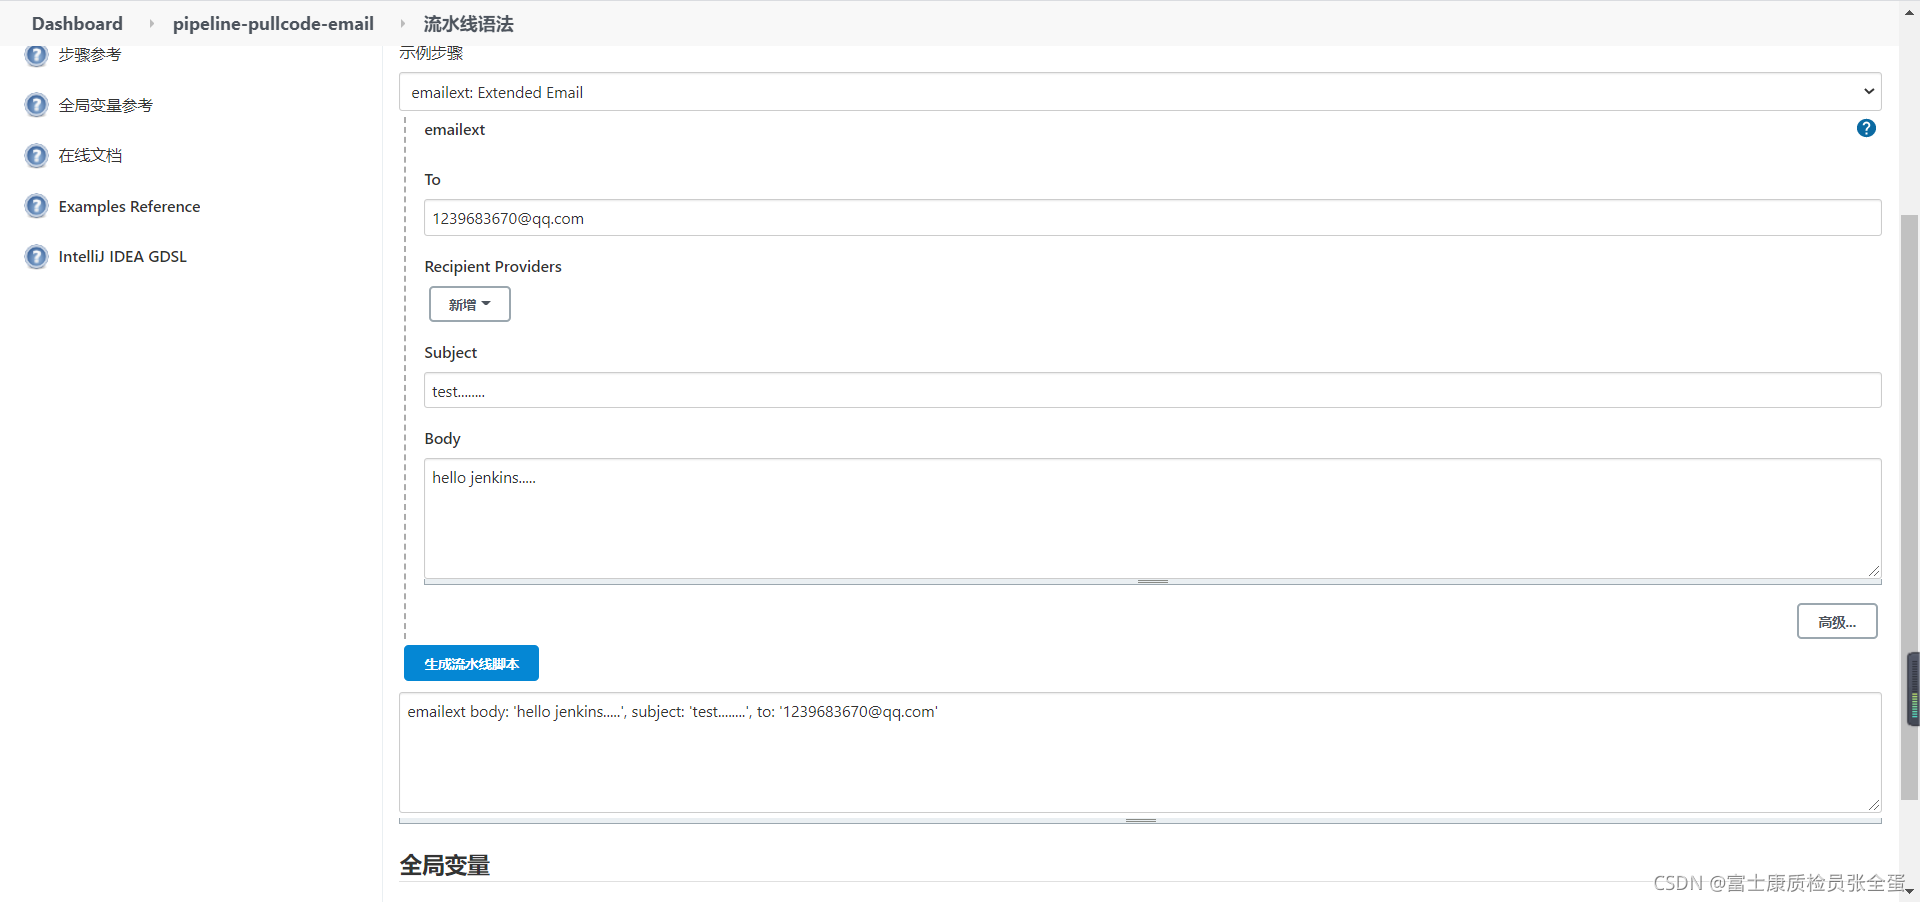1920x902 pixels.
Task: Click the 流水线语法 breadcrumb
Action: (x=468, y=23)
